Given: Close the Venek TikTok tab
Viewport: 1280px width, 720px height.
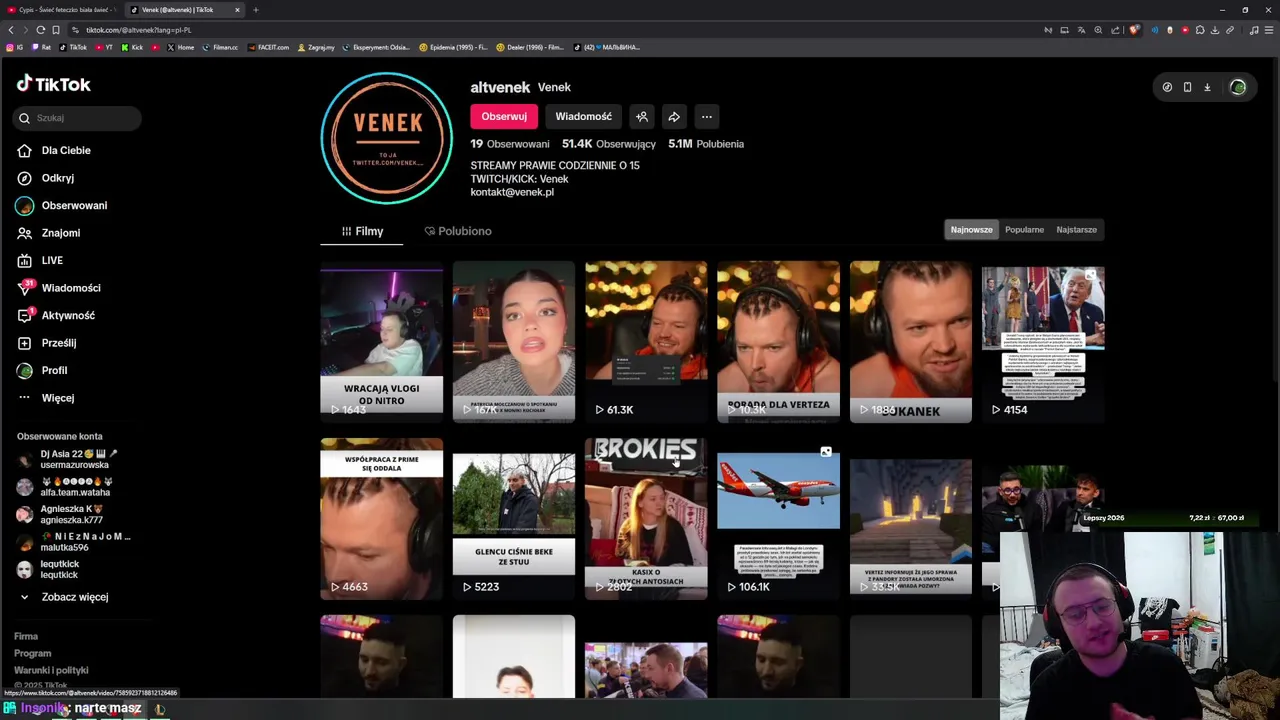Looking at the screenshot, I should point(237,10).
